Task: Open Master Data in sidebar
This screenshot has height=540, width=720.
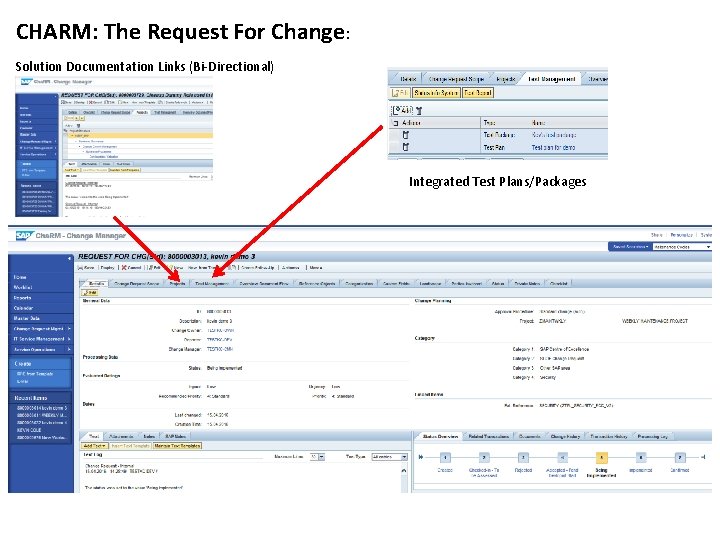Action: coord(26,318)
